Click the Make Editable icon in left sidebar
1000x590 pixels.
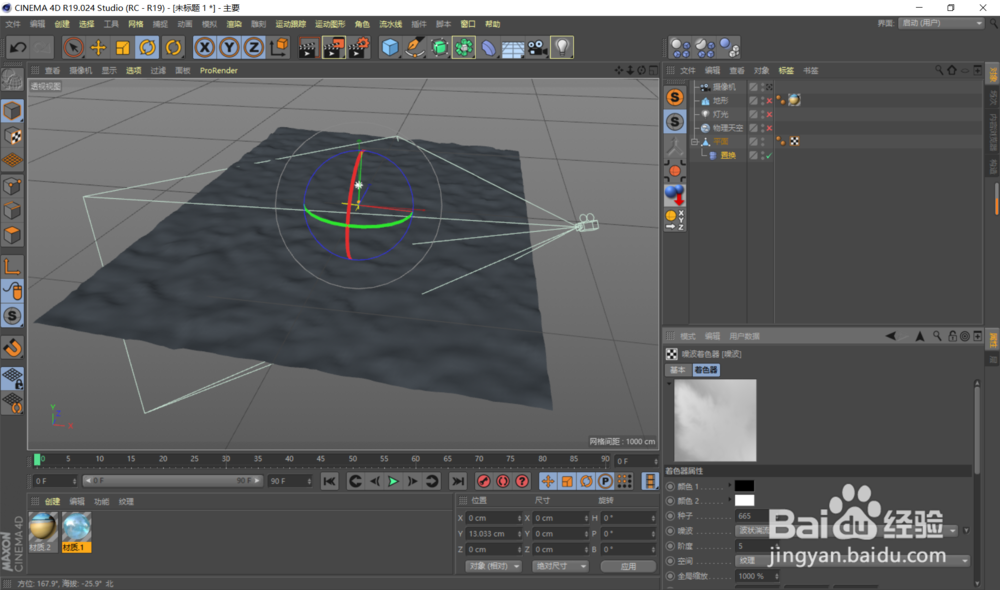coord(12,79)
